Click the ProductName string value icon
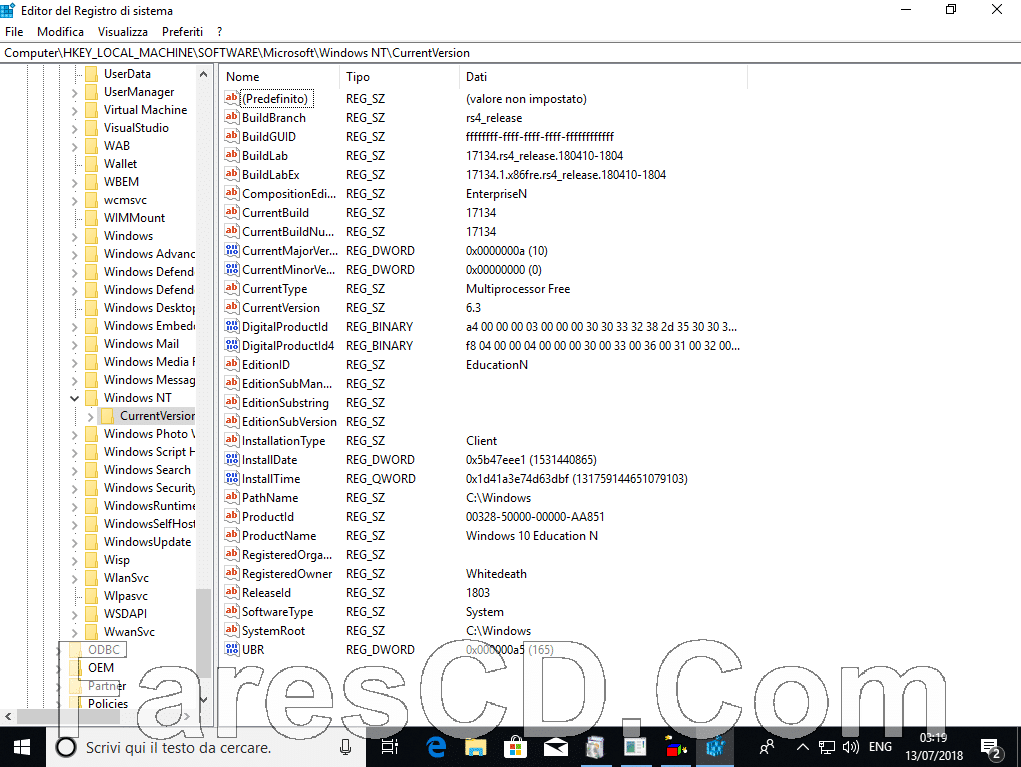The width and height of the screenshot is (1021, 767). point(232,535)
